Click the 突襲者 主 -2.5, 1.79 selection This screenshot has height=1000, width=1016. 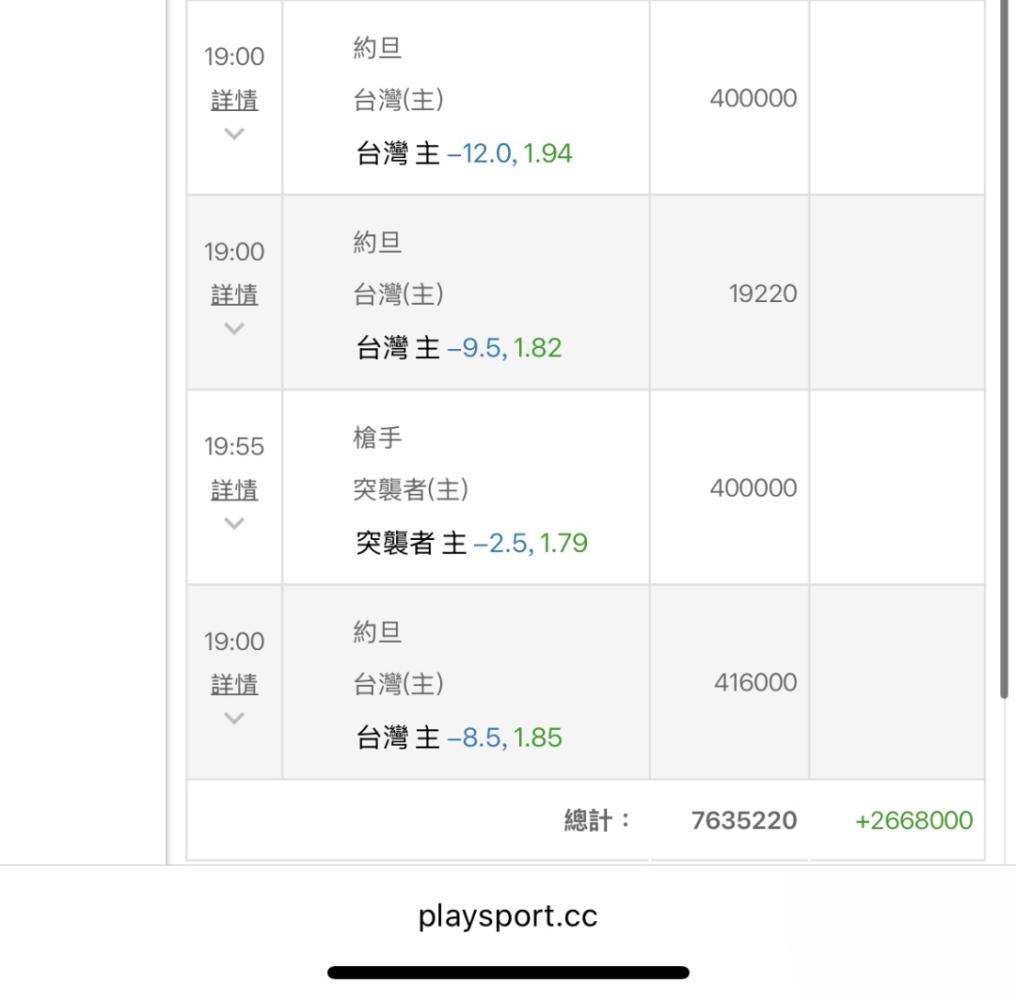pos(472,544)
